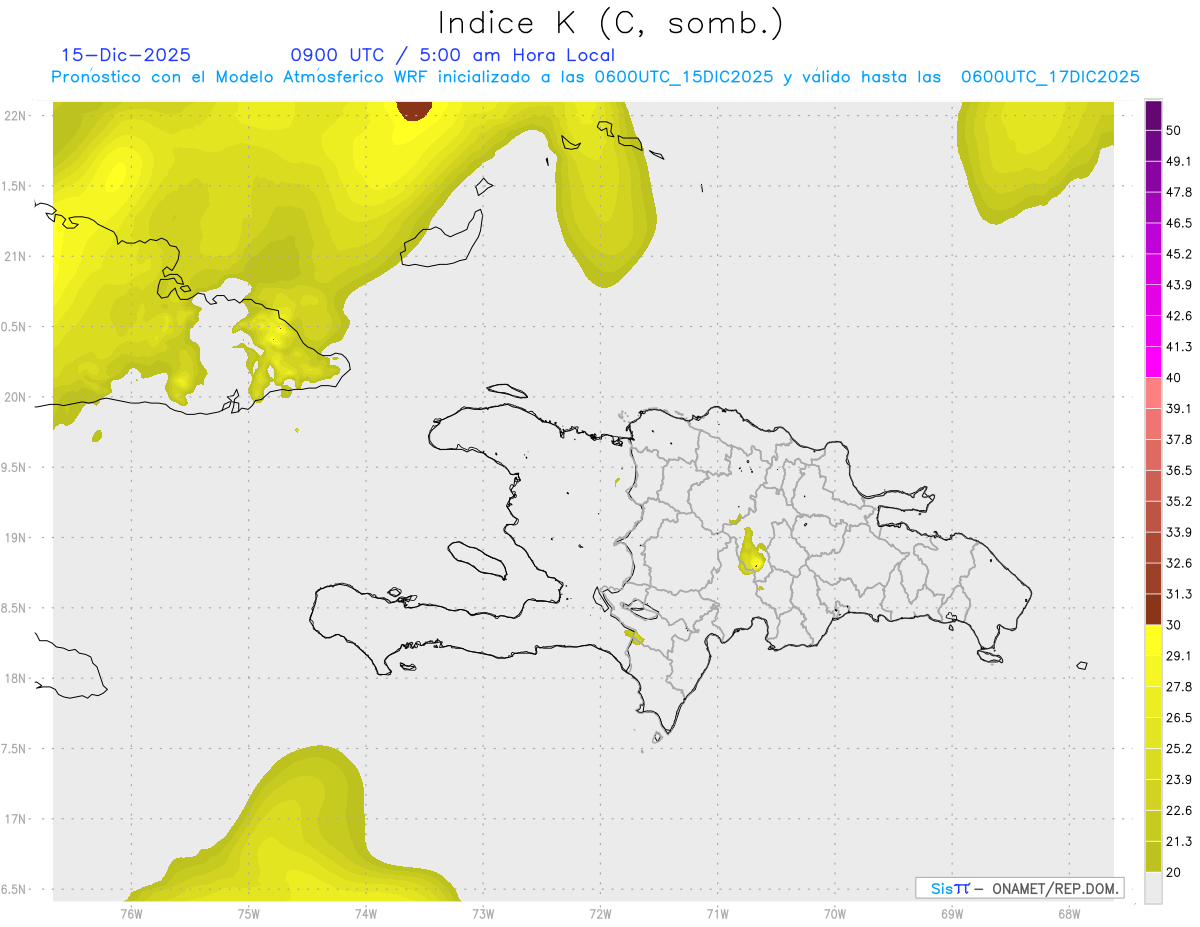This screenshot has width=1200, height=927.
Task: Click the colorbar value '46.5'
Action: (1179, 223)
